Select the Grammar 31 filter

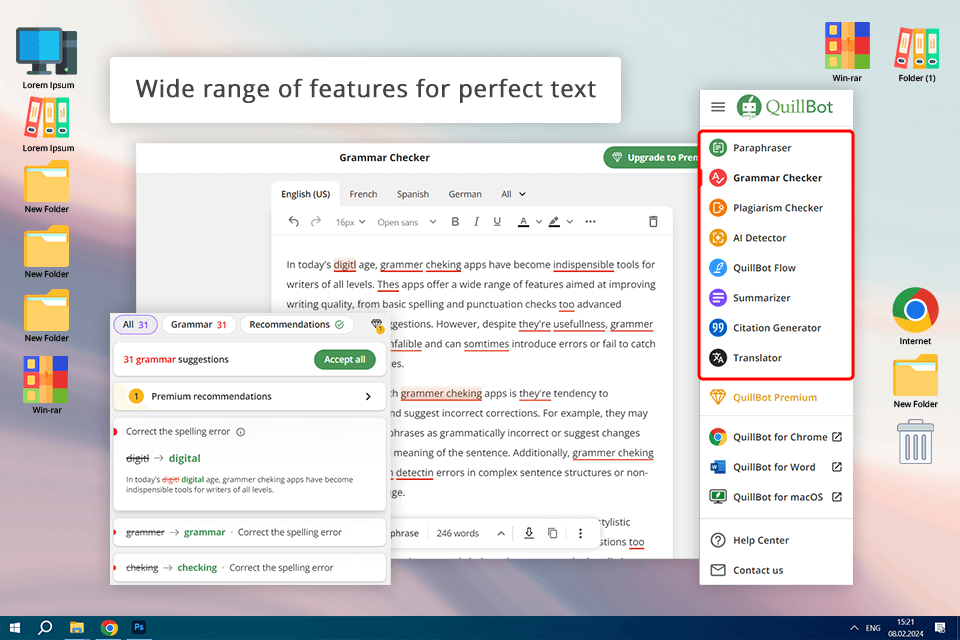click(198, 325)
